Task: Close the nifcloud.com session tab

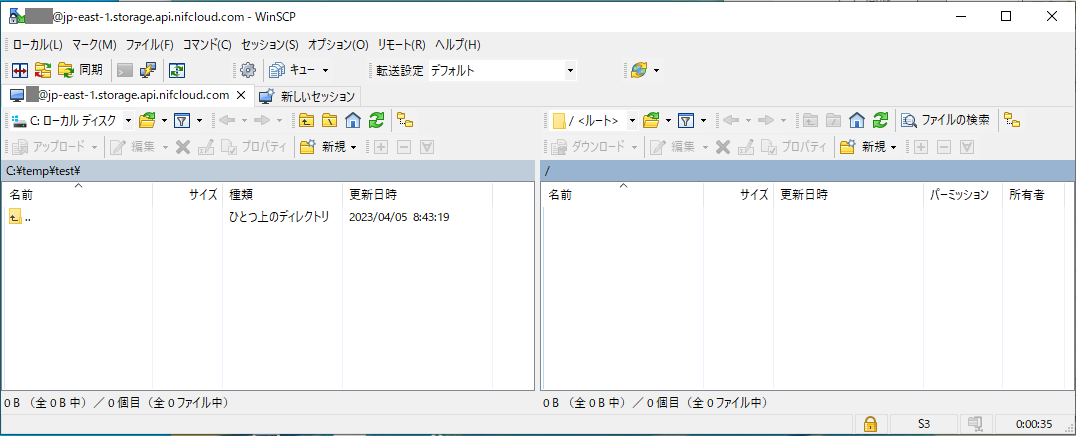Action: [241, 95]
